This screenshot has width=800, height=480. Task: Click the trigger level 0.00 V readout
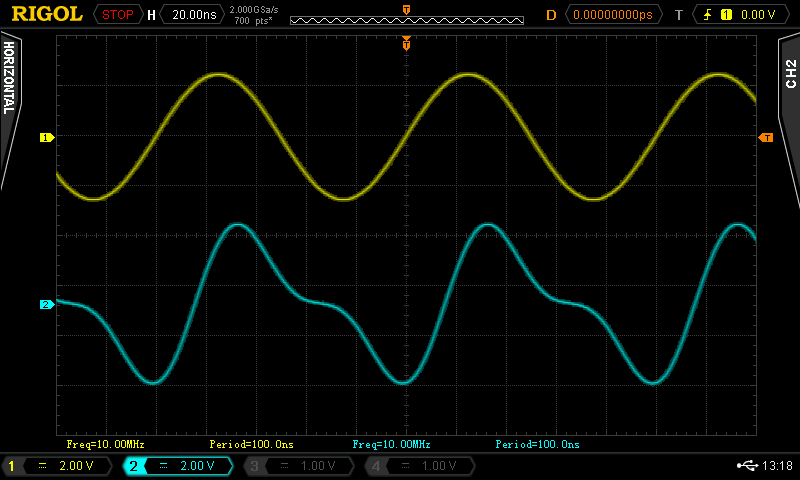(x=758, y=15)
